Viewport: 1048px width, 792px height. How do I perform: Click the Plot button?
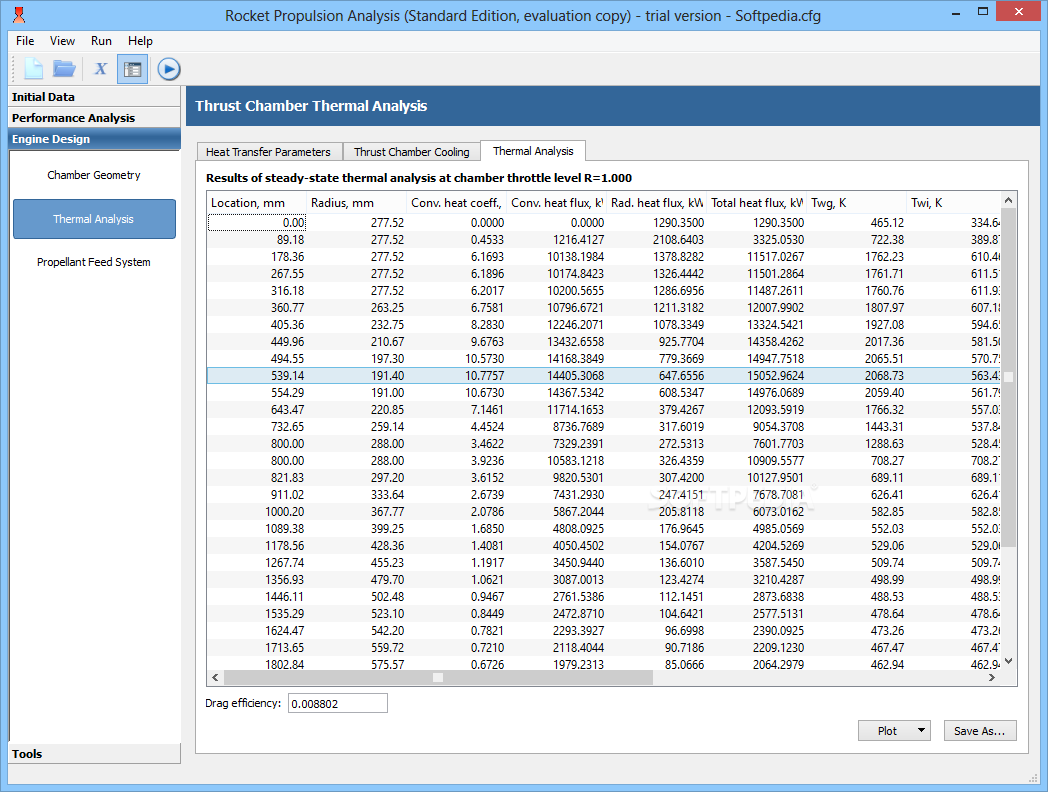(887, 731)
